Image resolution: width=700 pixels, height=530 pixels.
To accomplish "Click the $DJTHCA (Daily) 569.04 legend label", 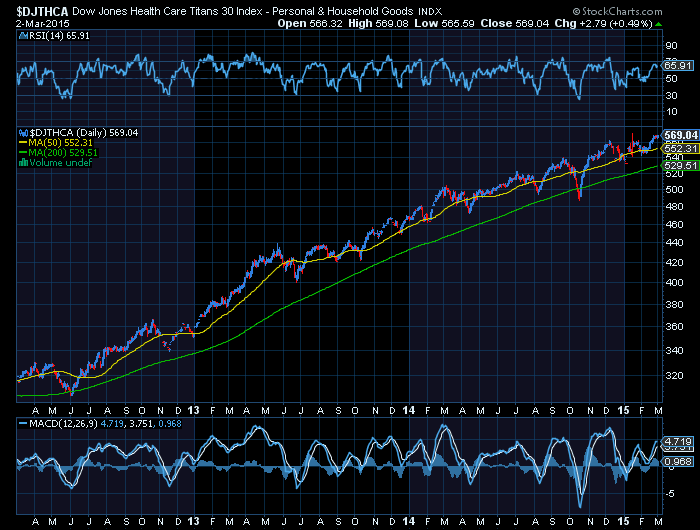I will point(83,133).
